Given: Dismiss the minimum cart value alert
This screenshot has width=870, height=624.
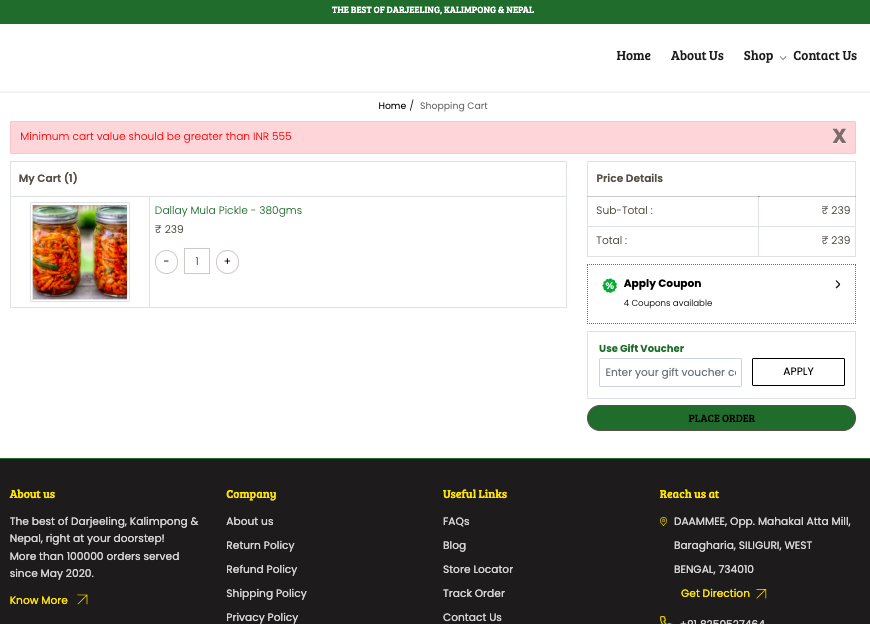Looking at the screenshot, I should 839,137.
